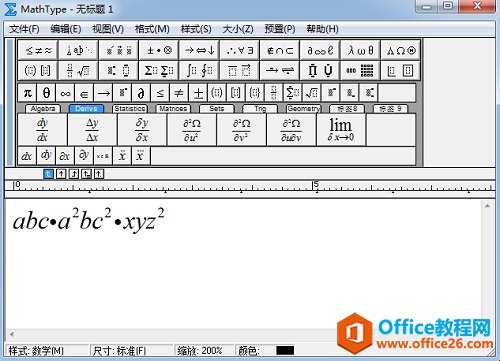This screenshot has width=500, height=361.
Task: Switch to the Matrices tab
Action: pyautogui.click(x=173, y=109)
